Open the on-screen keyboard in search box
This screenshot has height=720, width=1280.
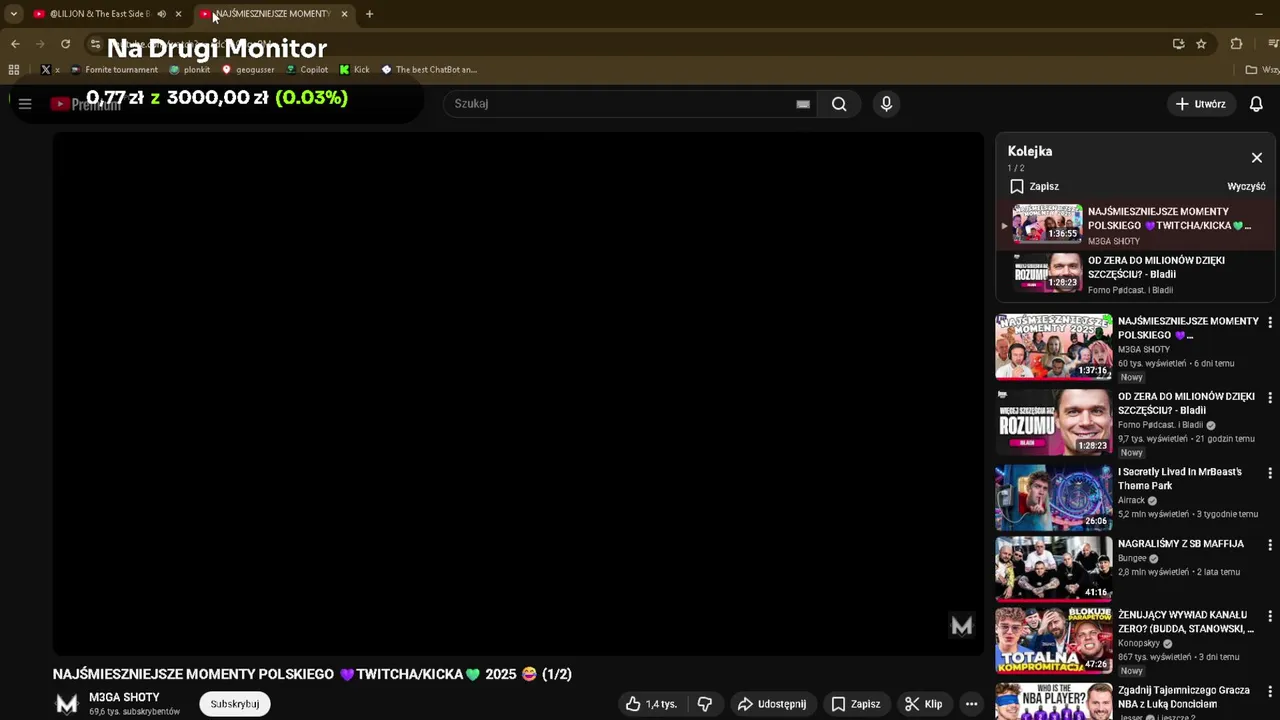click(802, 104)
